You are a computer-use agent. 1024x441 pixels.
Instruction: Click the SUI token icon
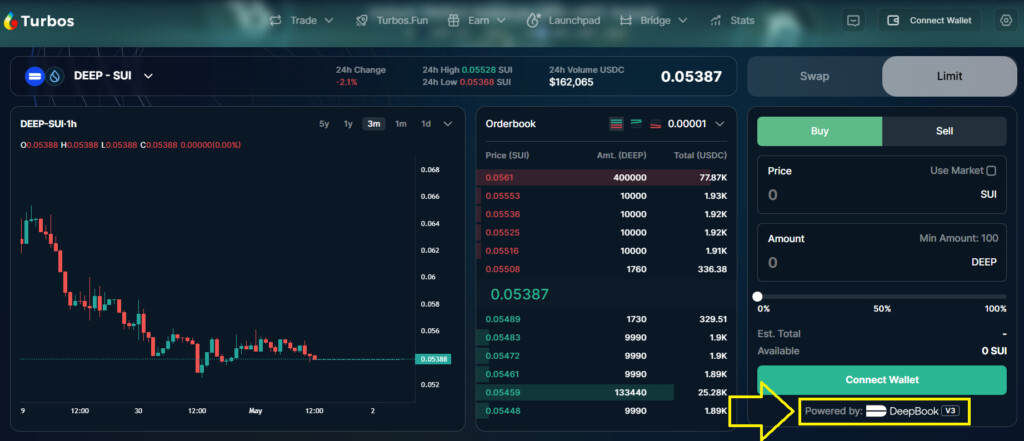click(54, 76)
